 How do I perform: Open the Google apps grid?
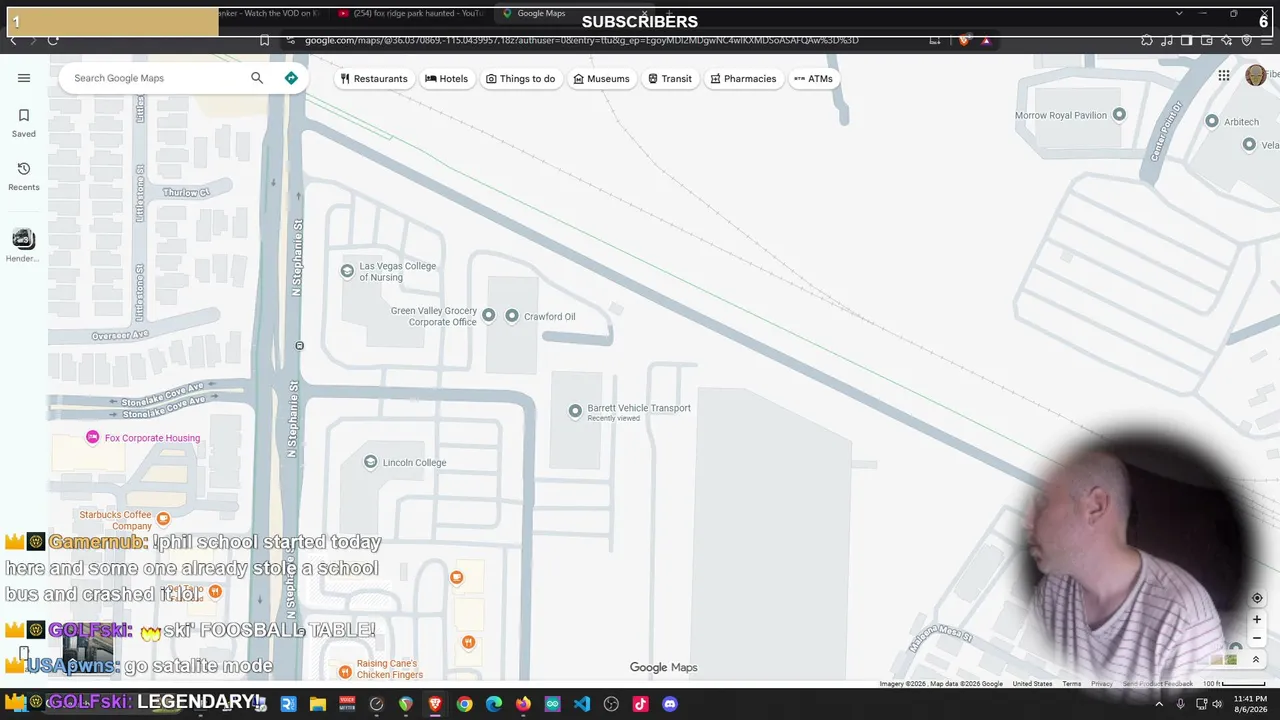pyautogui.click(x=1224, y=76)
